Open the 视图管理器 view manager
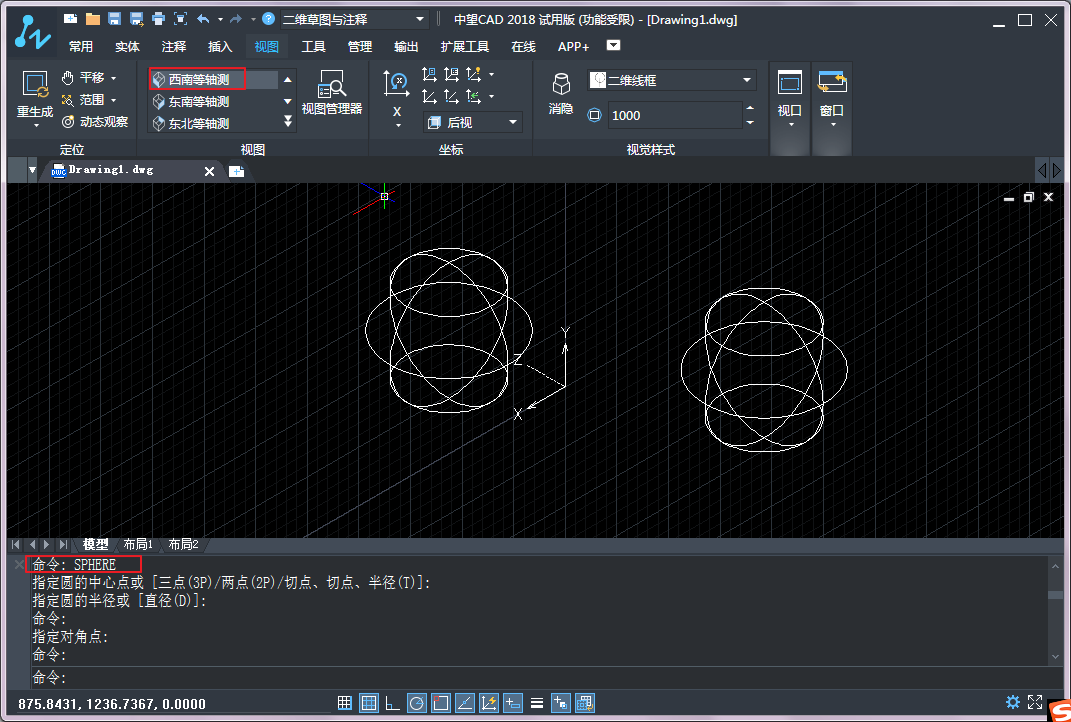The width and height of the screenshot is (1071, 722). 330,92
